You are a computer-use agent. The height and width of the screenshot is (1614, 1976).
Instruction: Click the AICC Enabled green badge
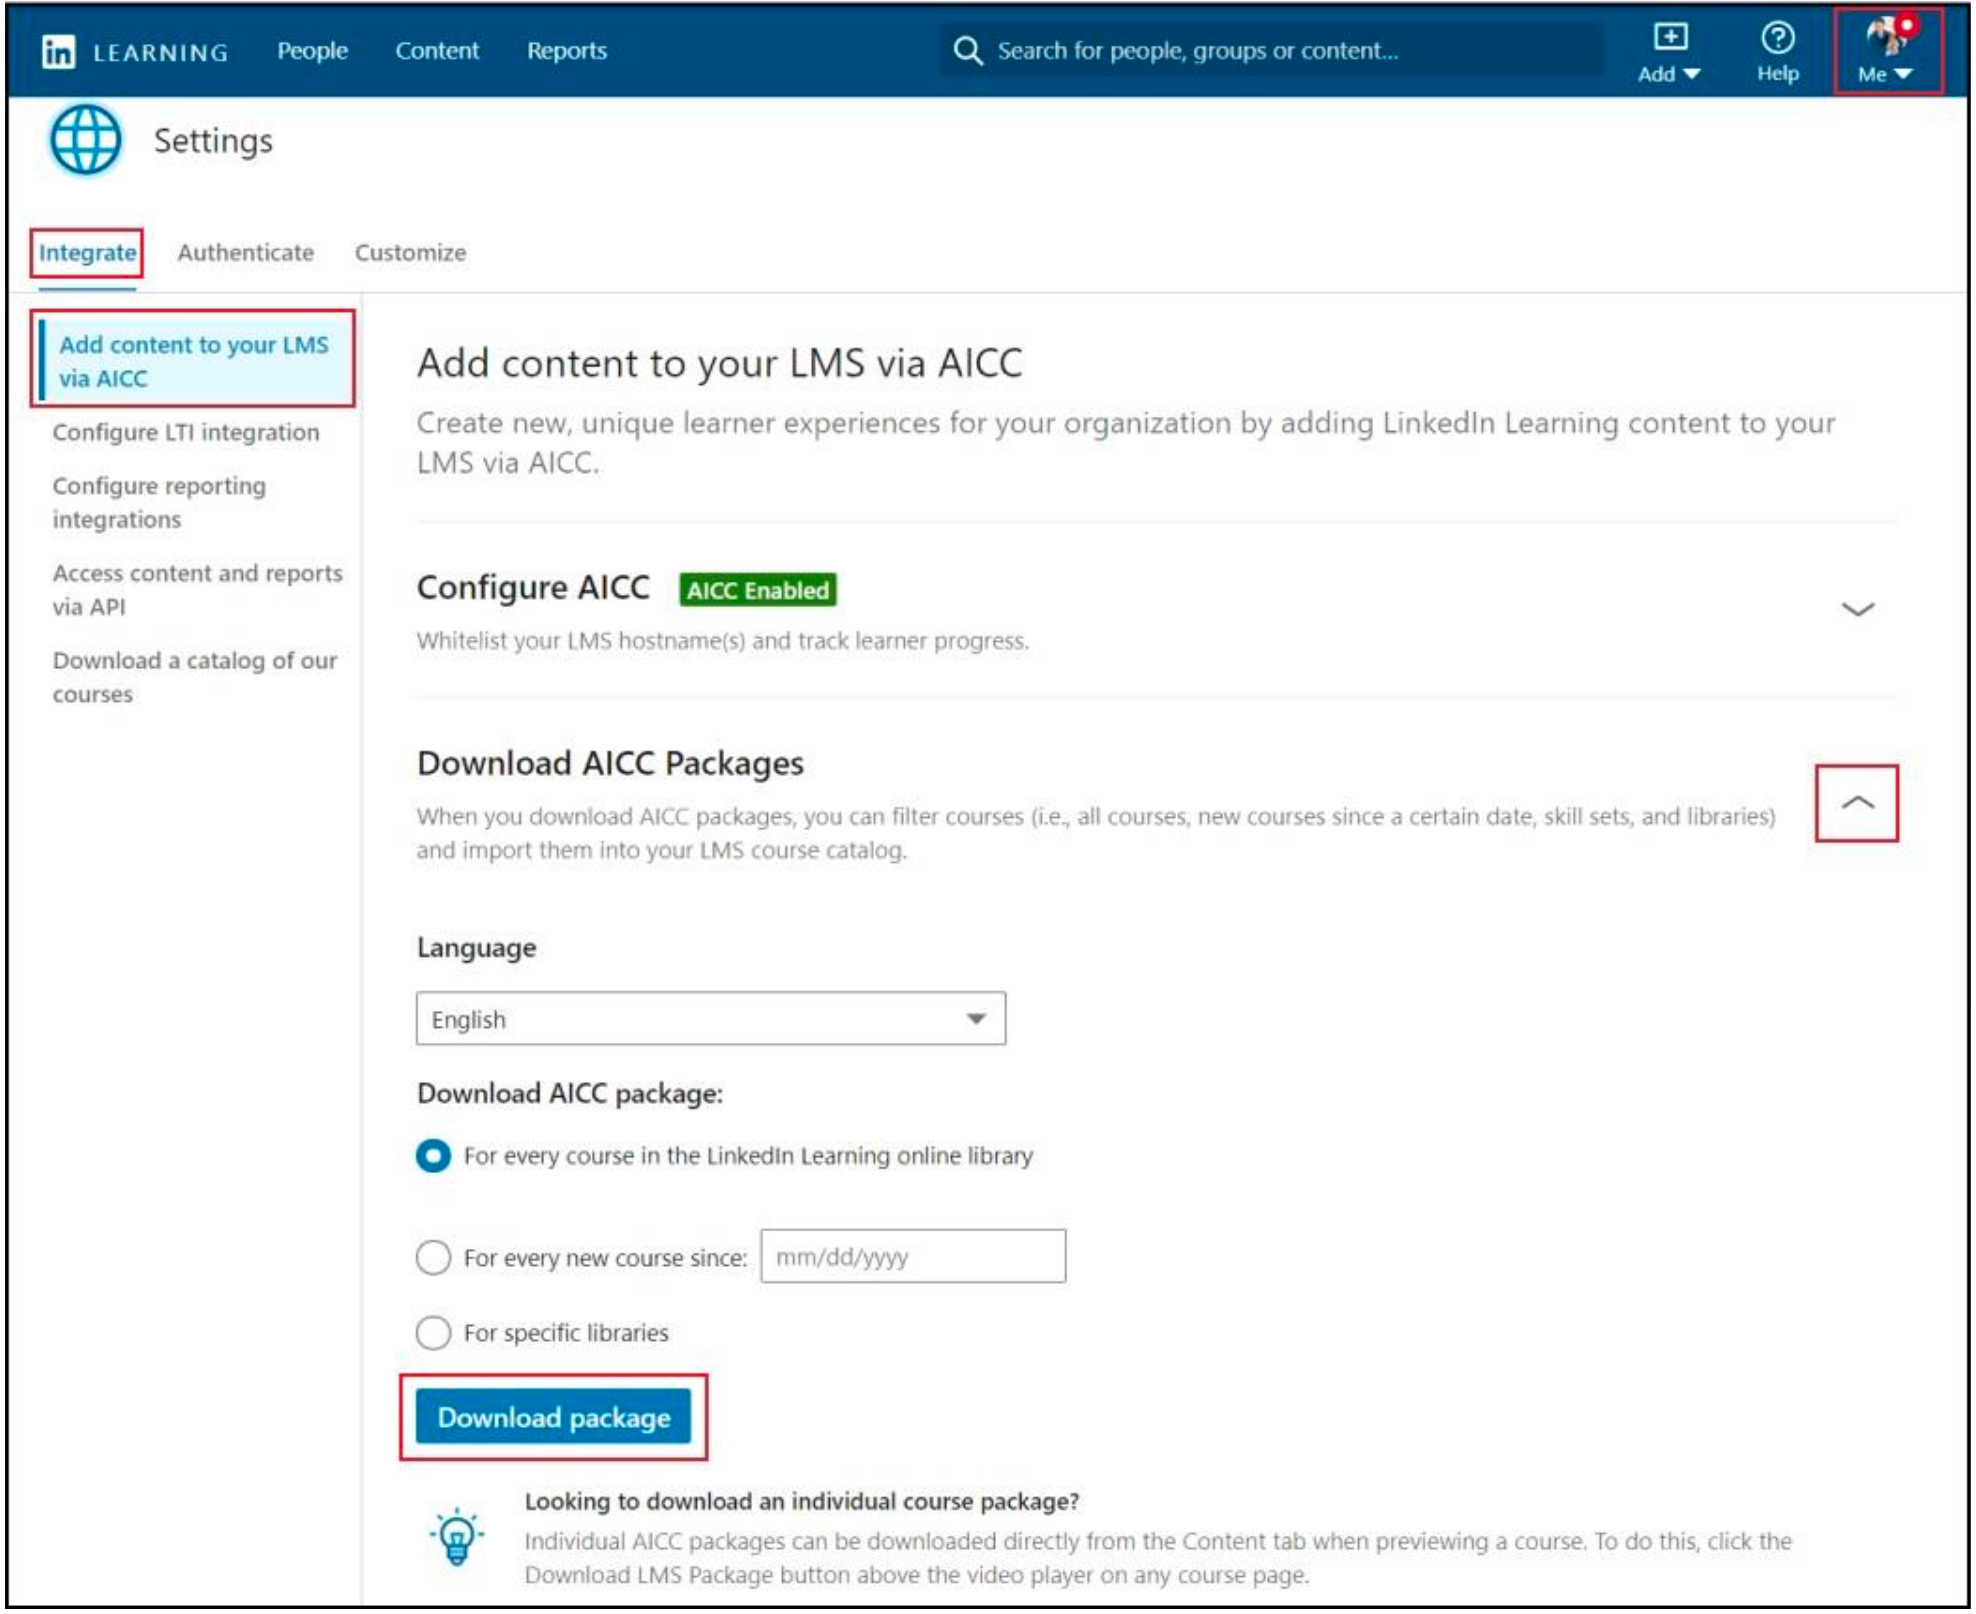[x=757, y=590]
